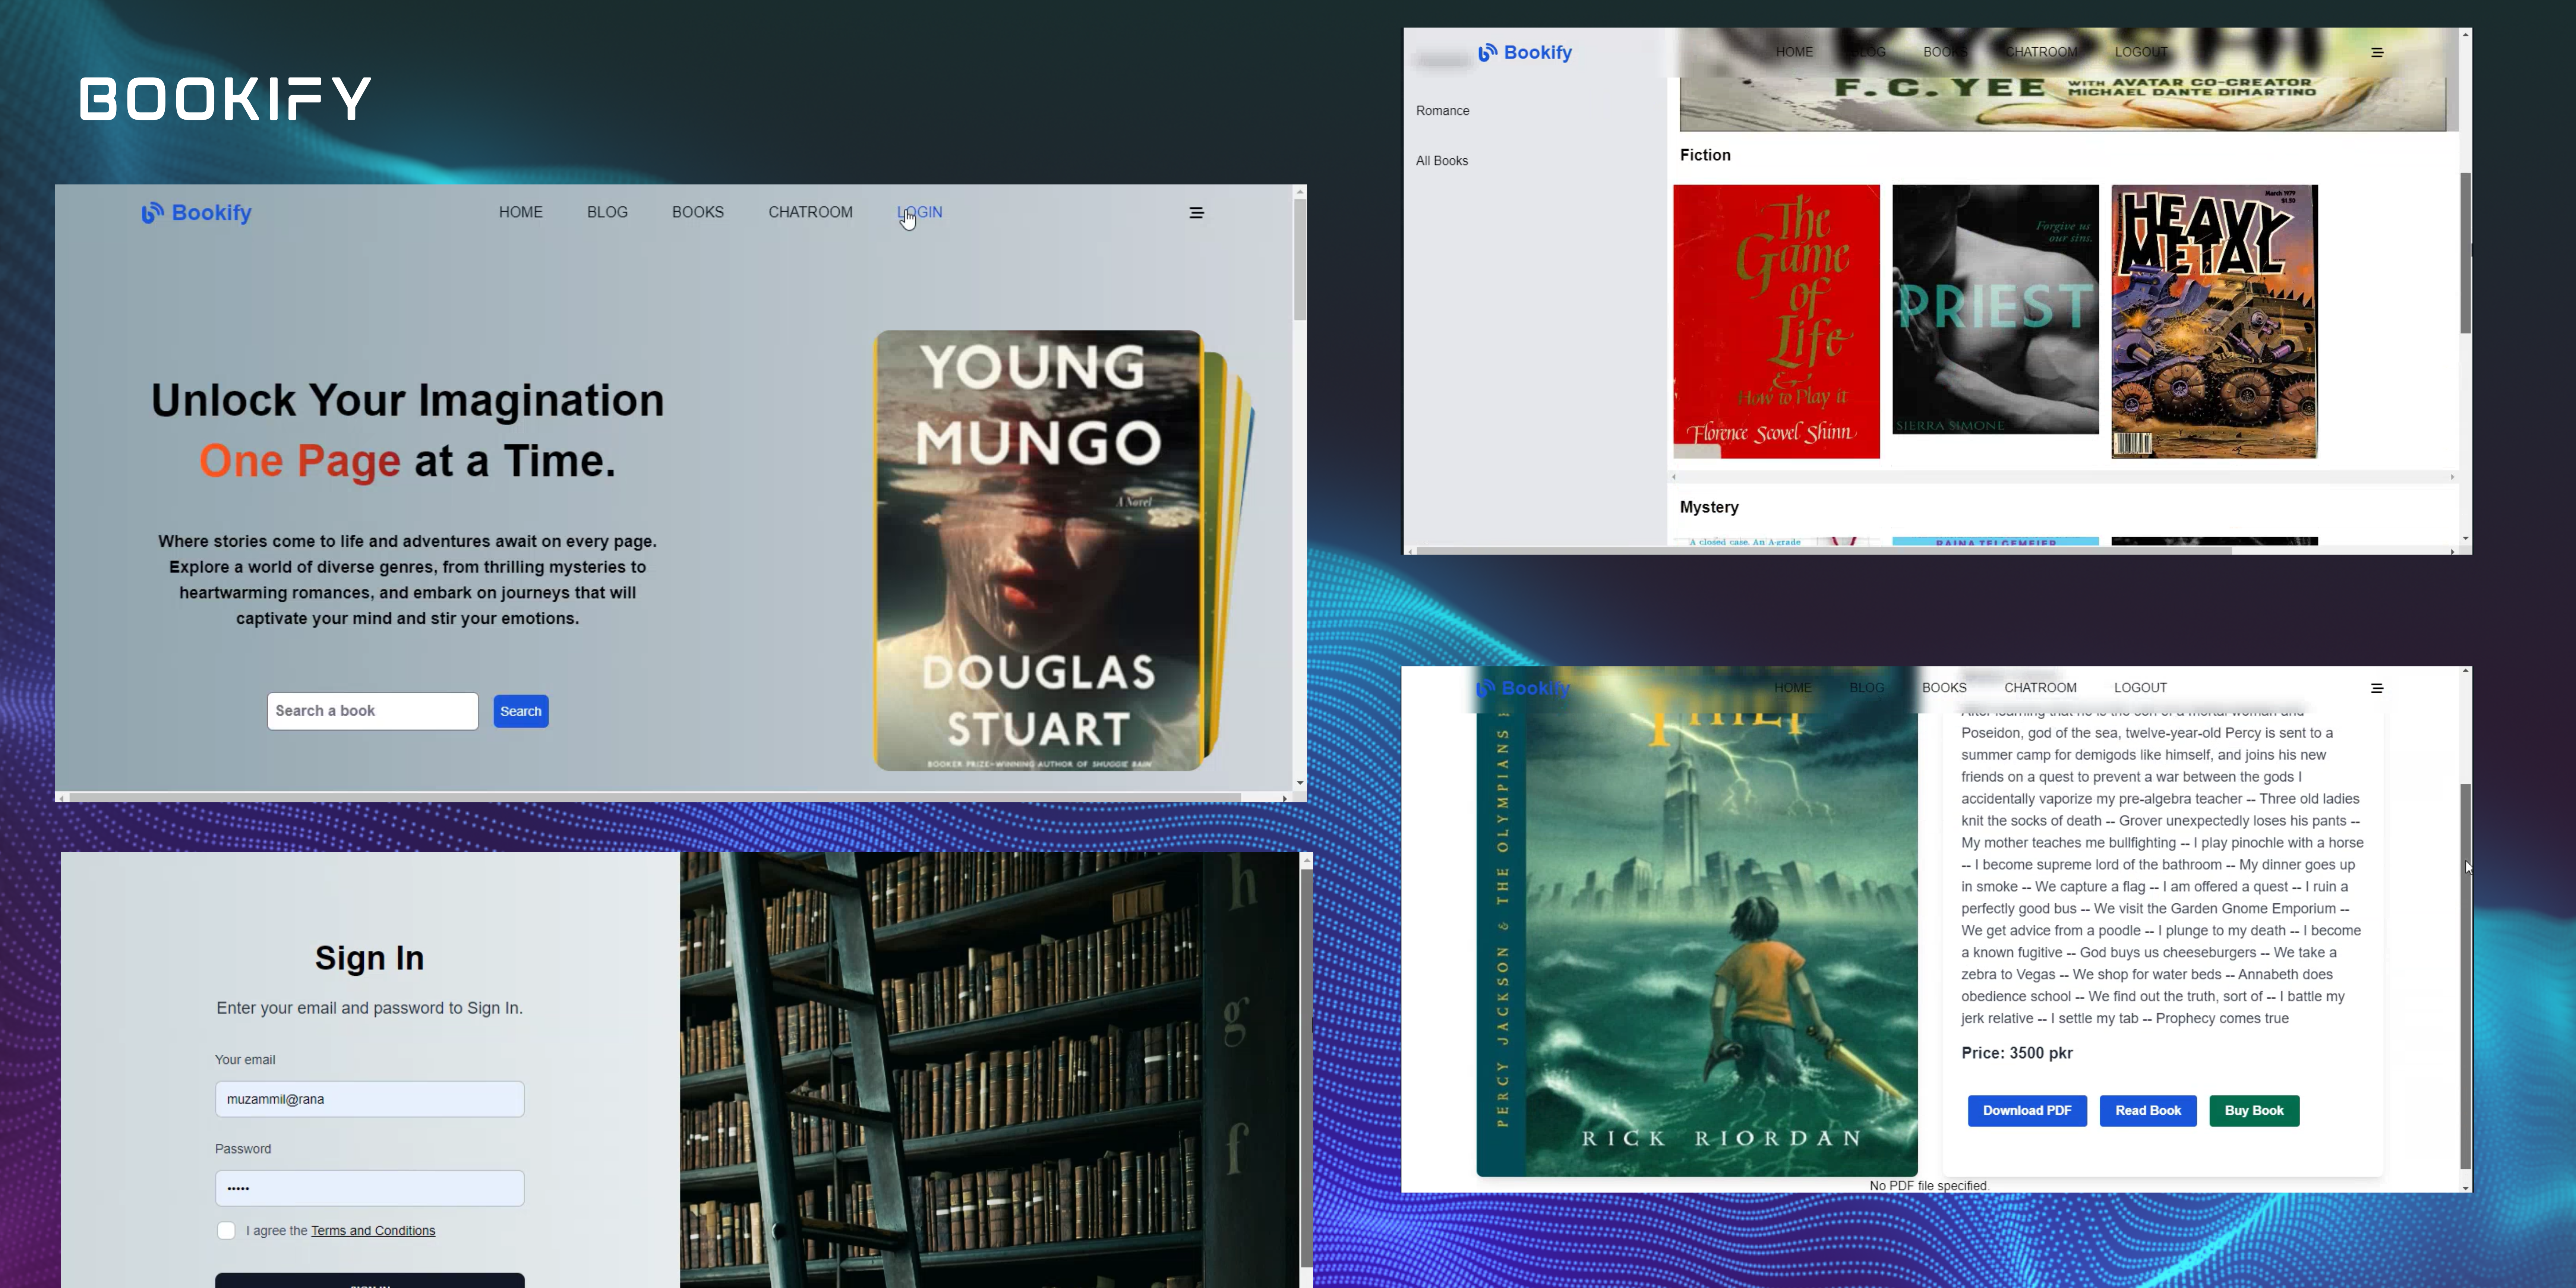
Task: Click LOGOUT in the Fiction books window navbar
Action: (x=2141, y=52)
